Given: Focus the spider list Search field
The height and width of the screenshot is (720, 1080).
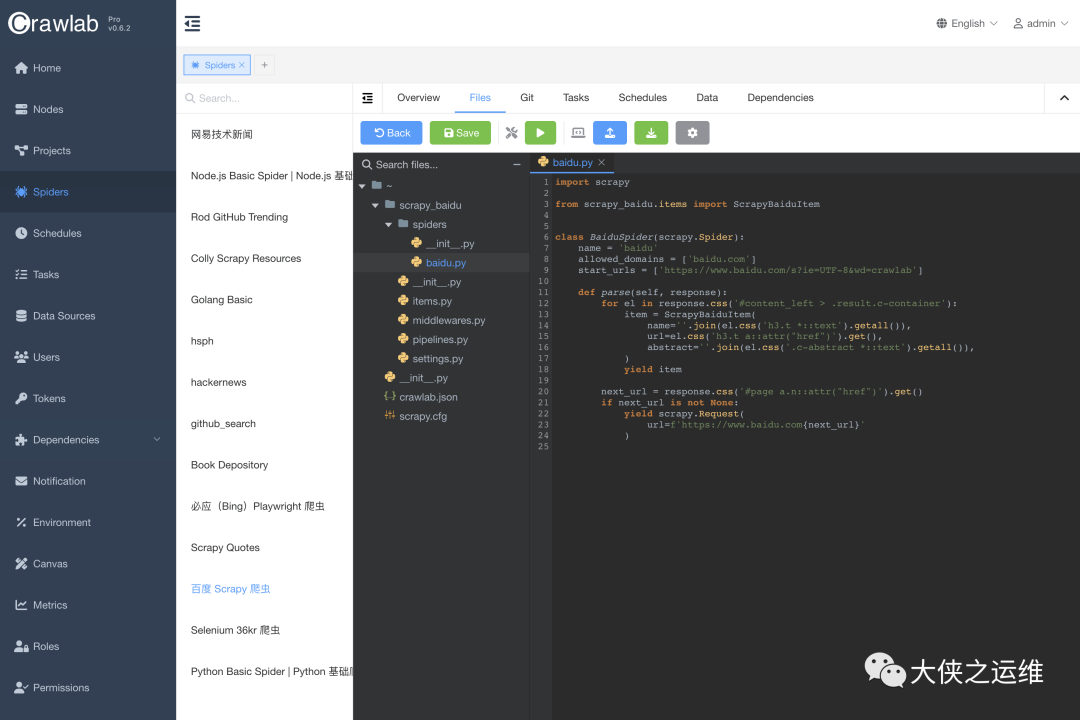Looking at the screenshot, I should (x=265, y=99).
